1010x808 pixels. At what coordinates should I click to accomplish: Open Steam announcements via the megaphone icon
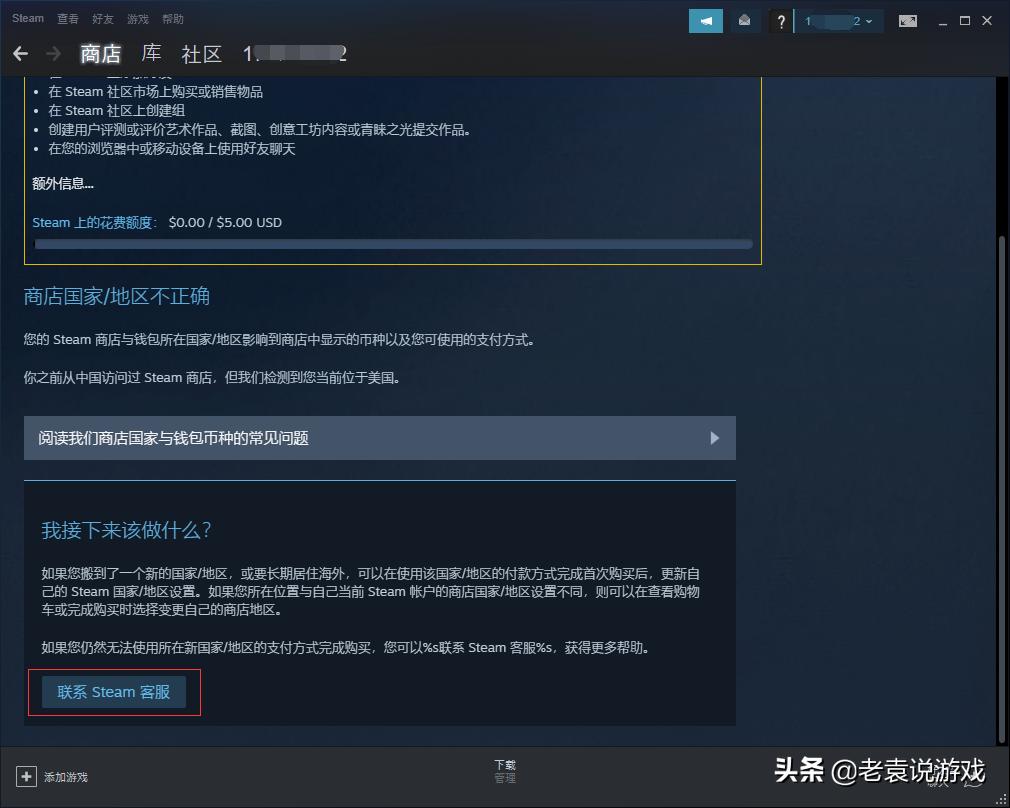[x=706, y=20]
